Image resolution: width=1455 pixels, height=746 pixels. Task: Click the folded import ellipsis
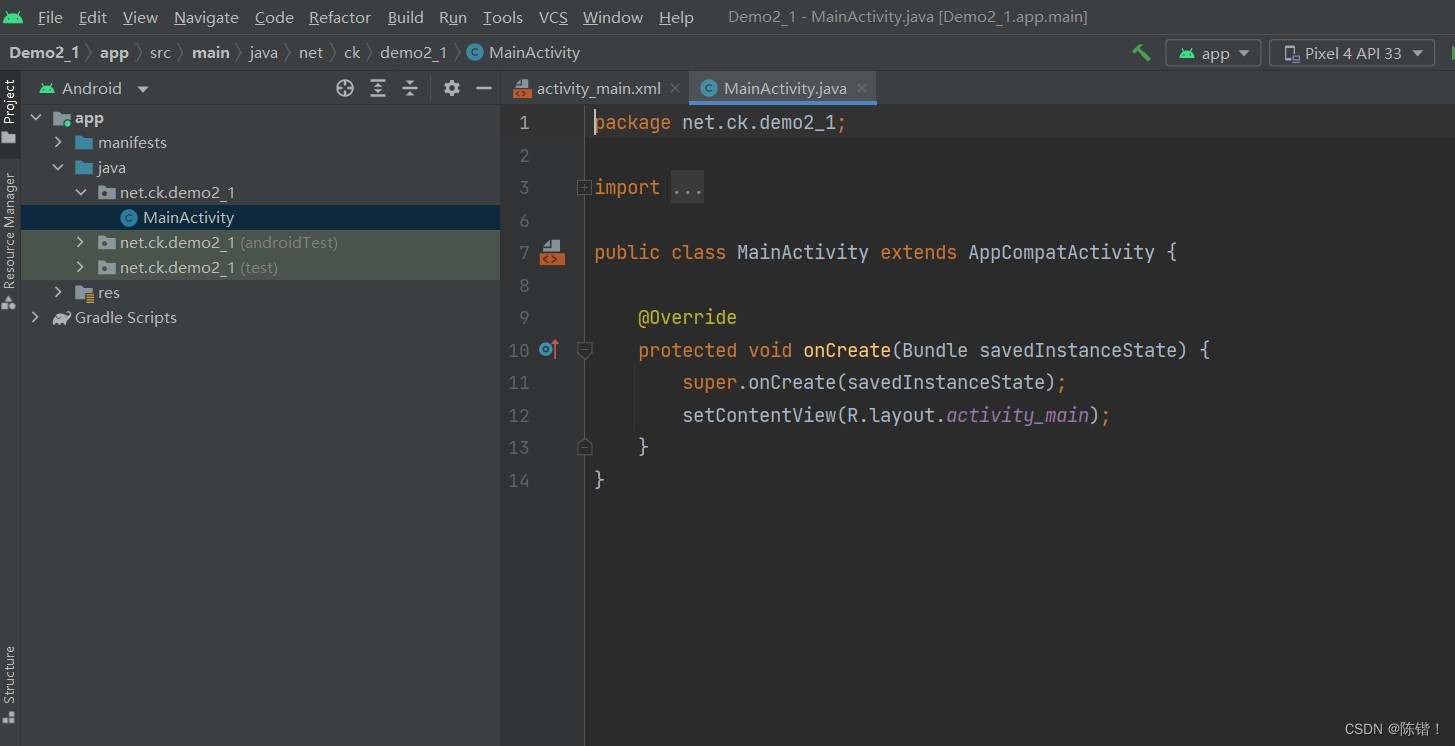687,188
